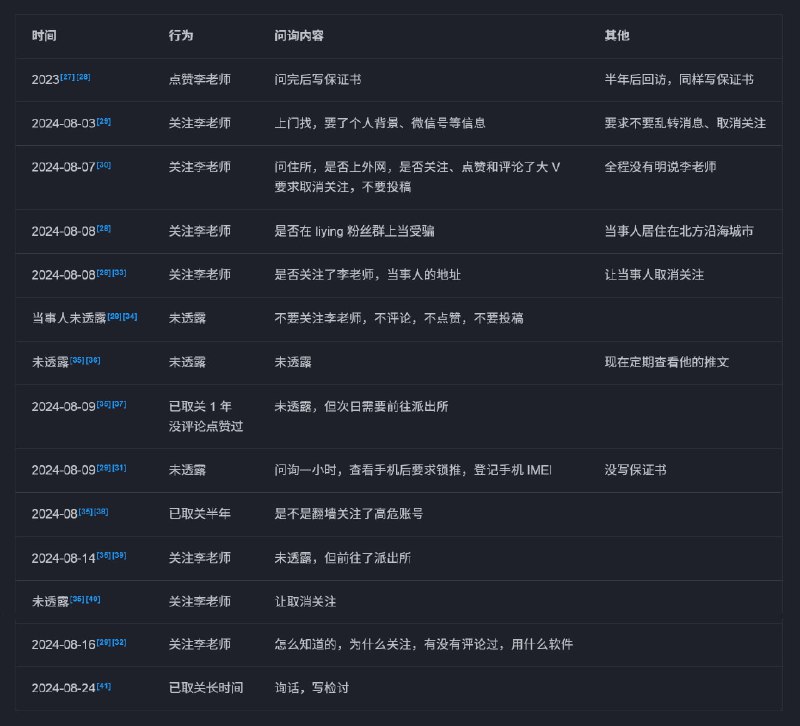Image resolution: width=800 pixels, height=726 pixels.
Task: Open footnote [38] beside 2024-08
Action: pyautogui.click(x=100, y=513)
